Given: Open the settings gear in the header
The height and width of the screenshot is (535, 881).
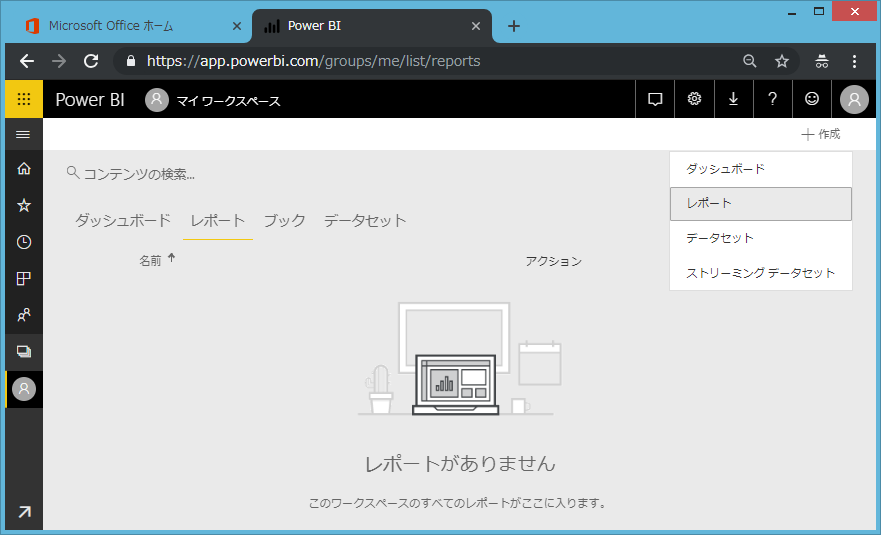Looking at the screenshot, I should tap(694, 99).
